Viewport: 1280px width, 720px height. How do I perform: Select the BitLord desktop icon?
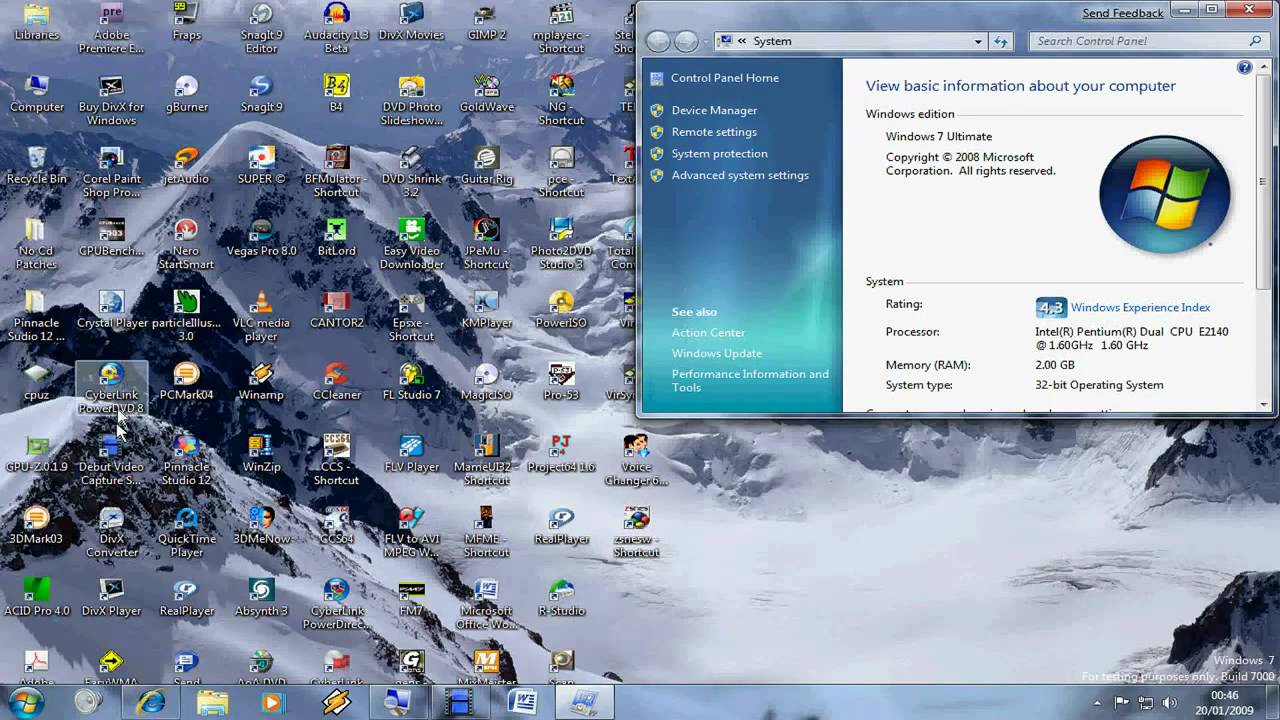(336, 238)
